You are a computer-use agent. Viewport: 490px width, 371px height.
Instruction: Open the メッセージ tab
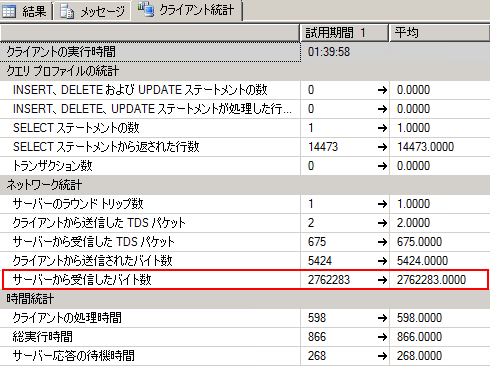(x=92, y=12)
